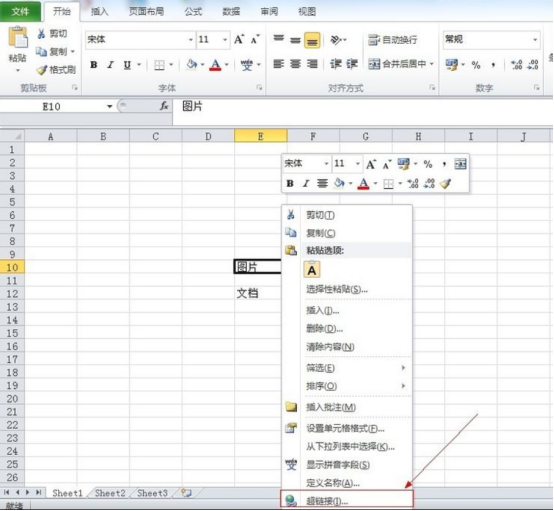Click Merge and Center (合并后居中) button
This screenshot has width=554, height=511.
(397, 64)
